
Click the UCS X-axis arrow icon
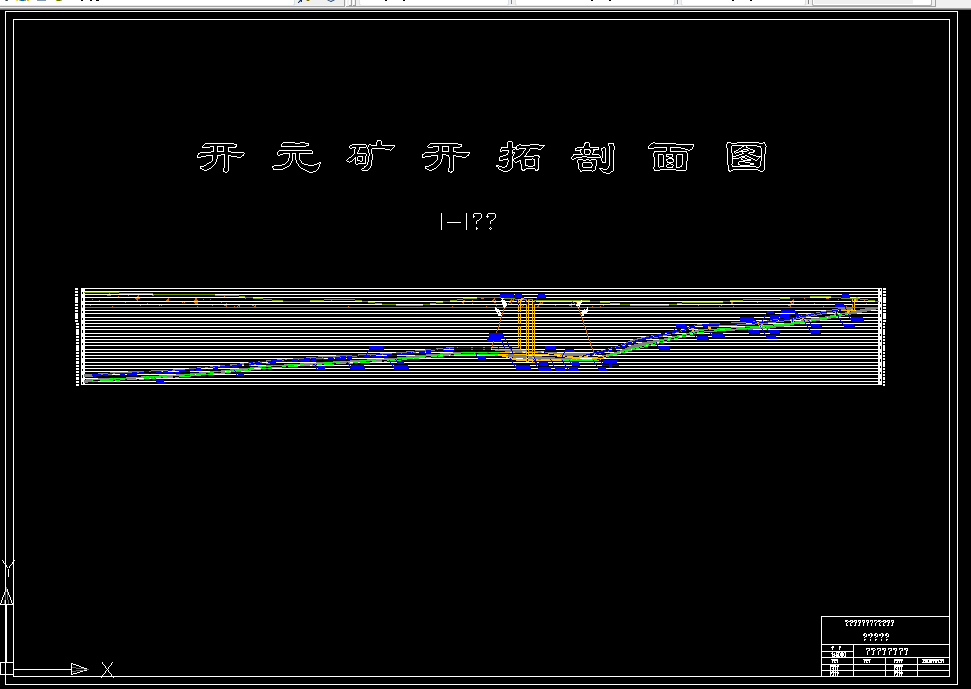click(x=79, y=669)
